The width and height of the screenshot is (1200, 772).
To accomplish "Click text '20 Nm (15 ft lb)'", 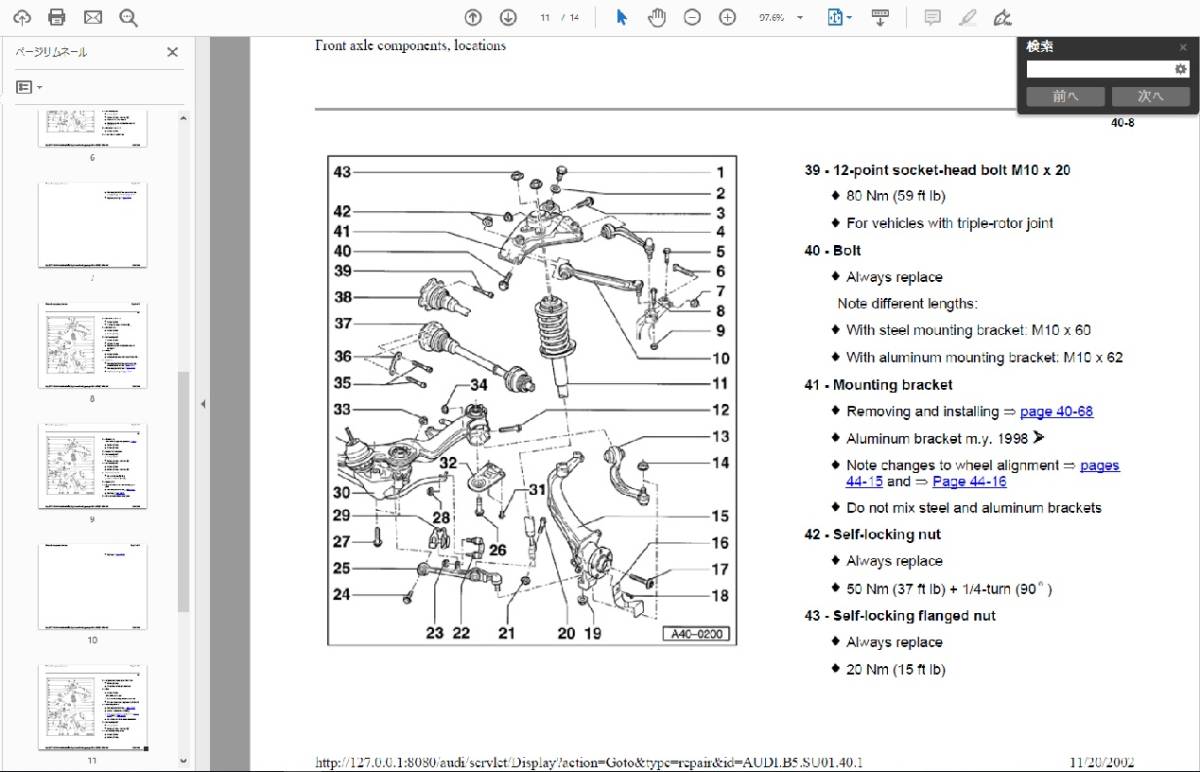I will pos(896,670).
